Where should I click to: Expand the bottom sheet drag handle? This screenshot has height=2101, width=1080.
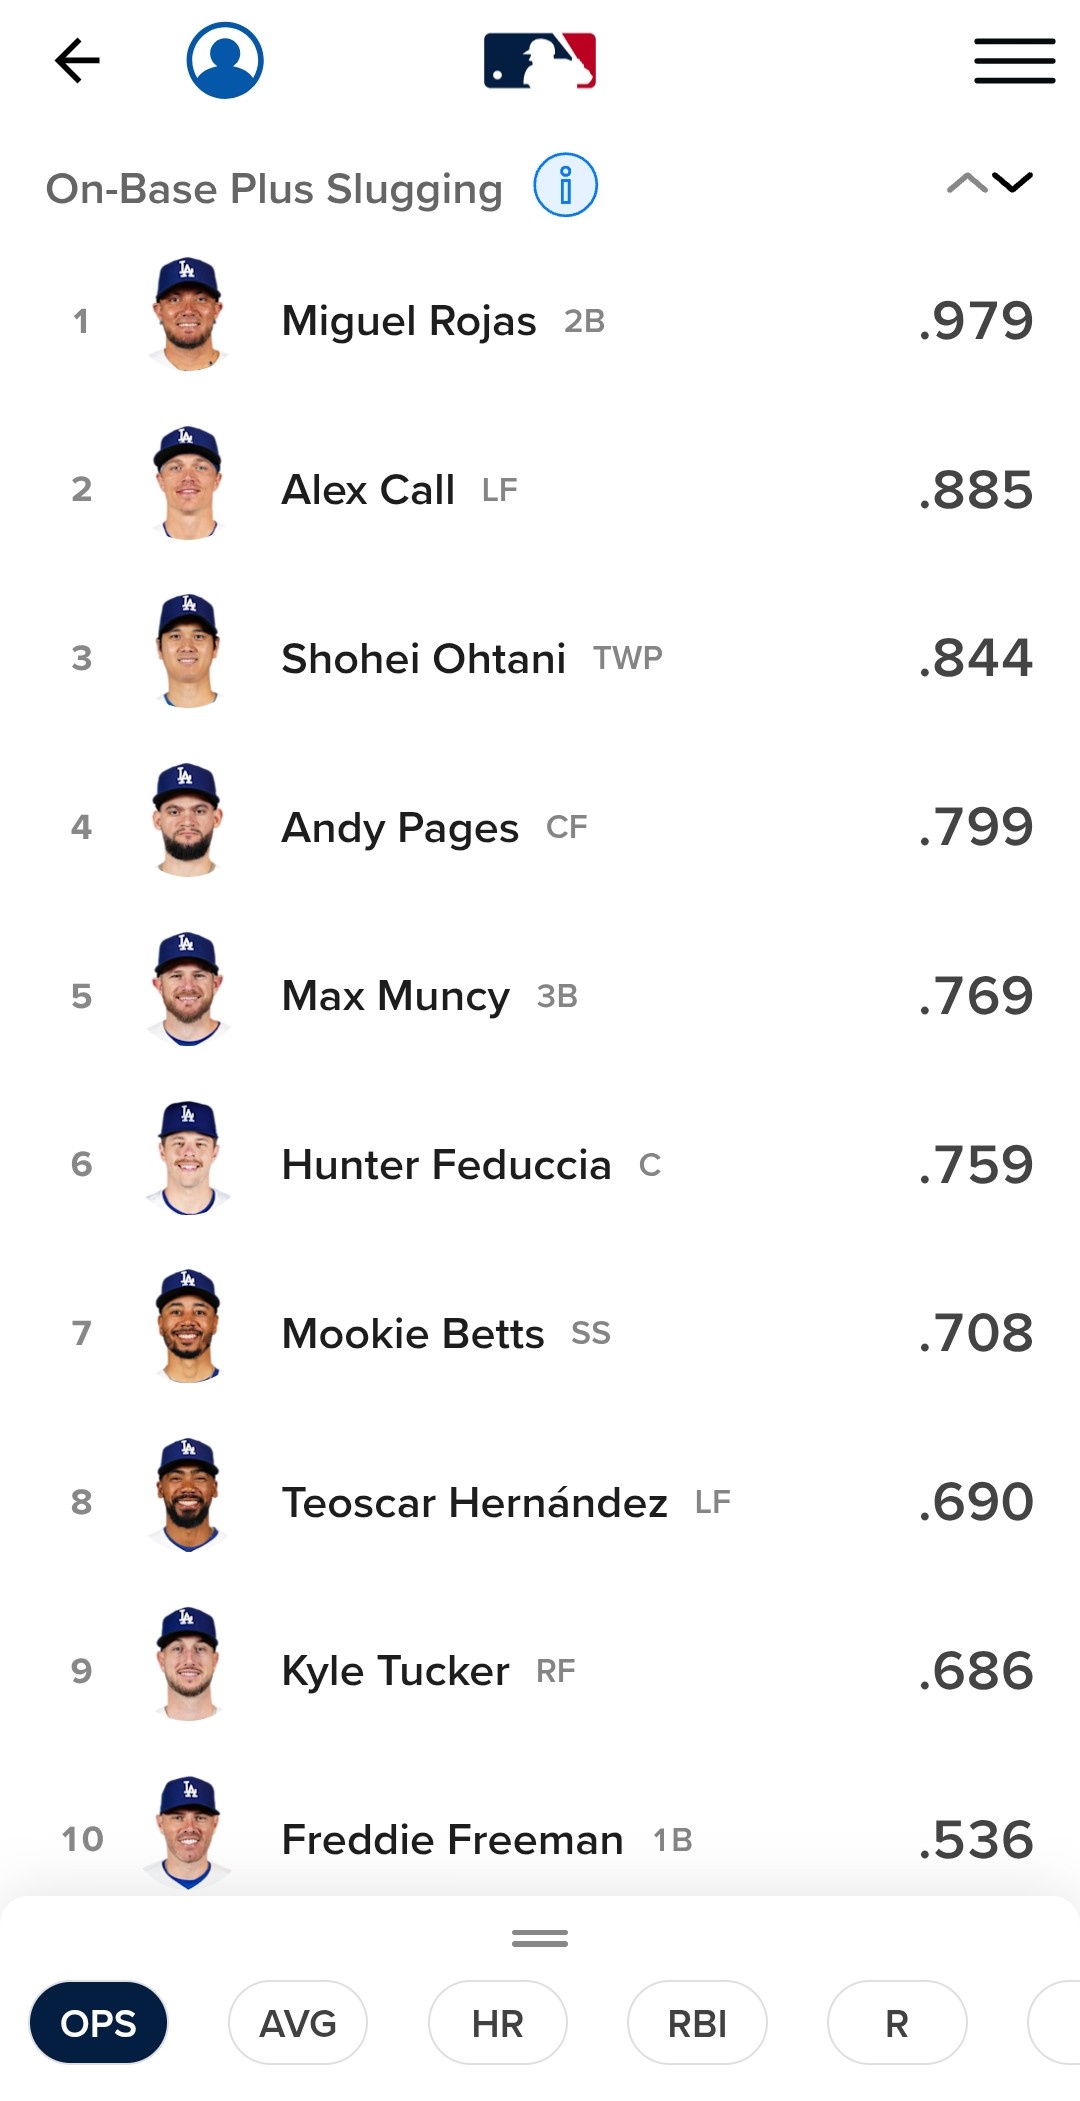click(x=540, y=1938)
